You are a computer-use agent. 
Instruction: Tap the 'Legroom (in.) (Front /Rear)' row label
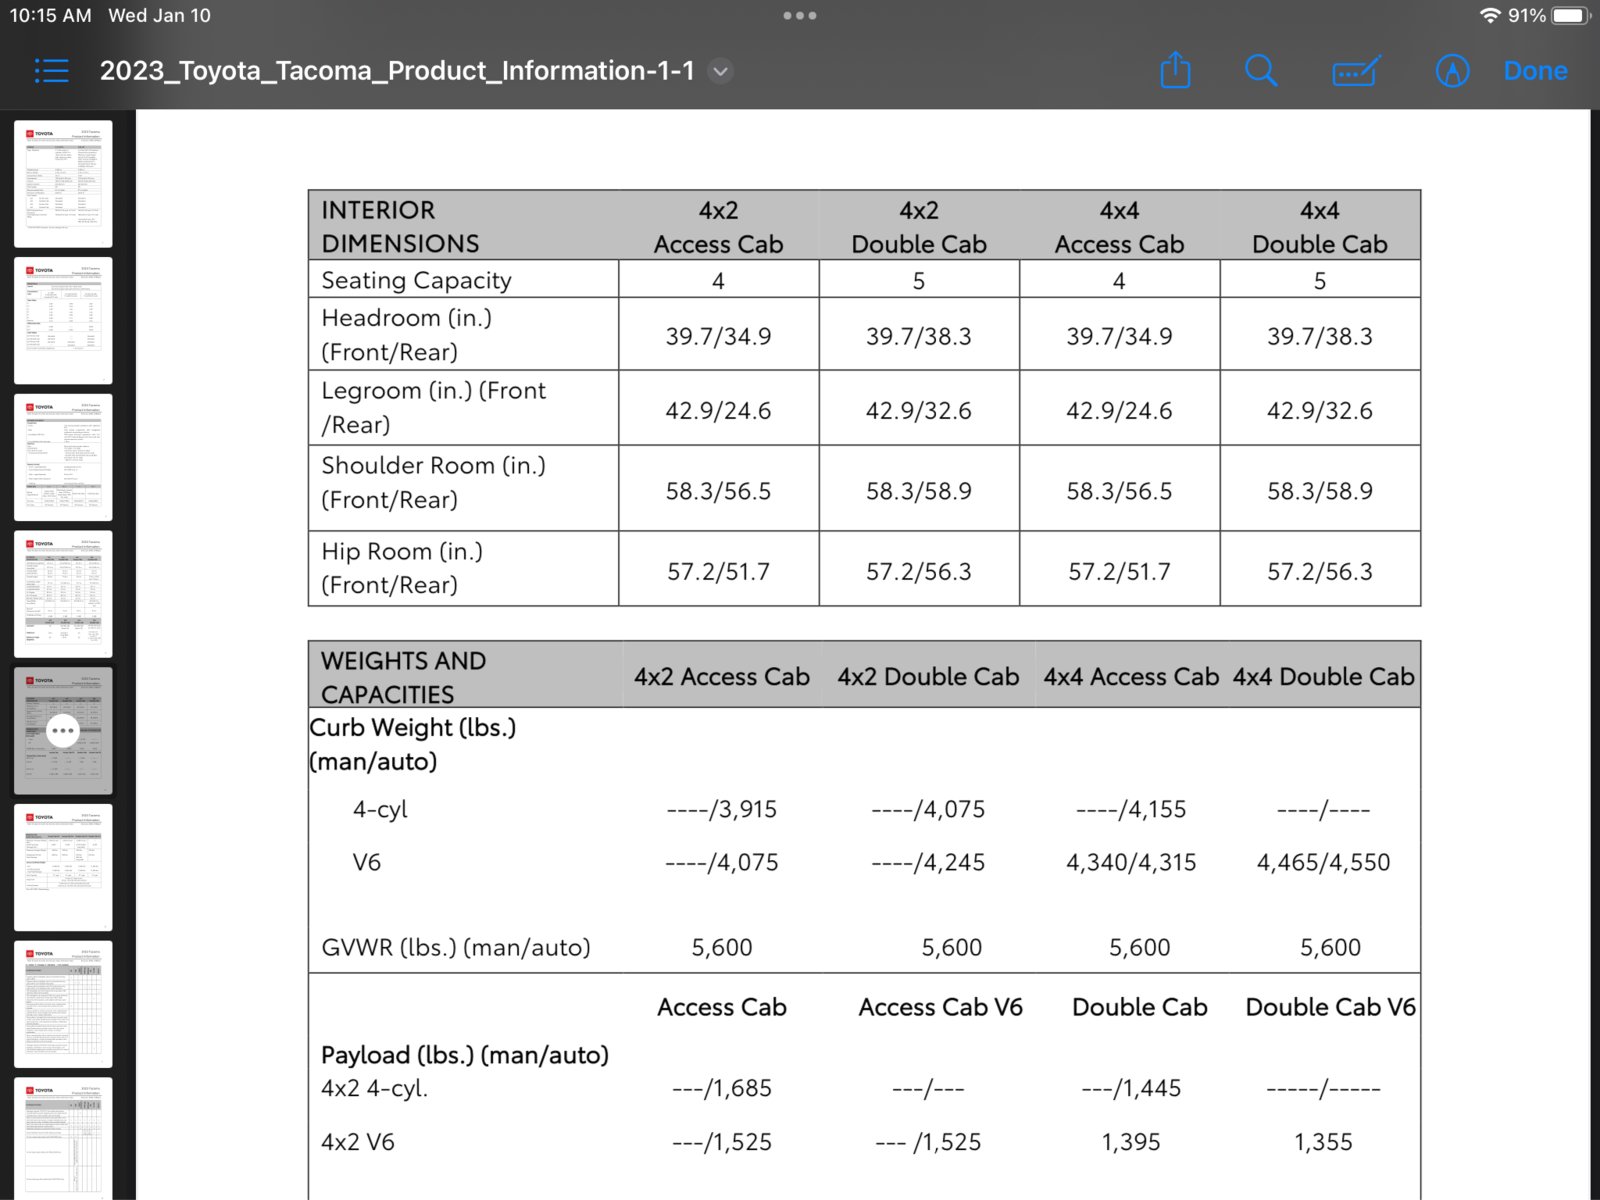(433, 408)
